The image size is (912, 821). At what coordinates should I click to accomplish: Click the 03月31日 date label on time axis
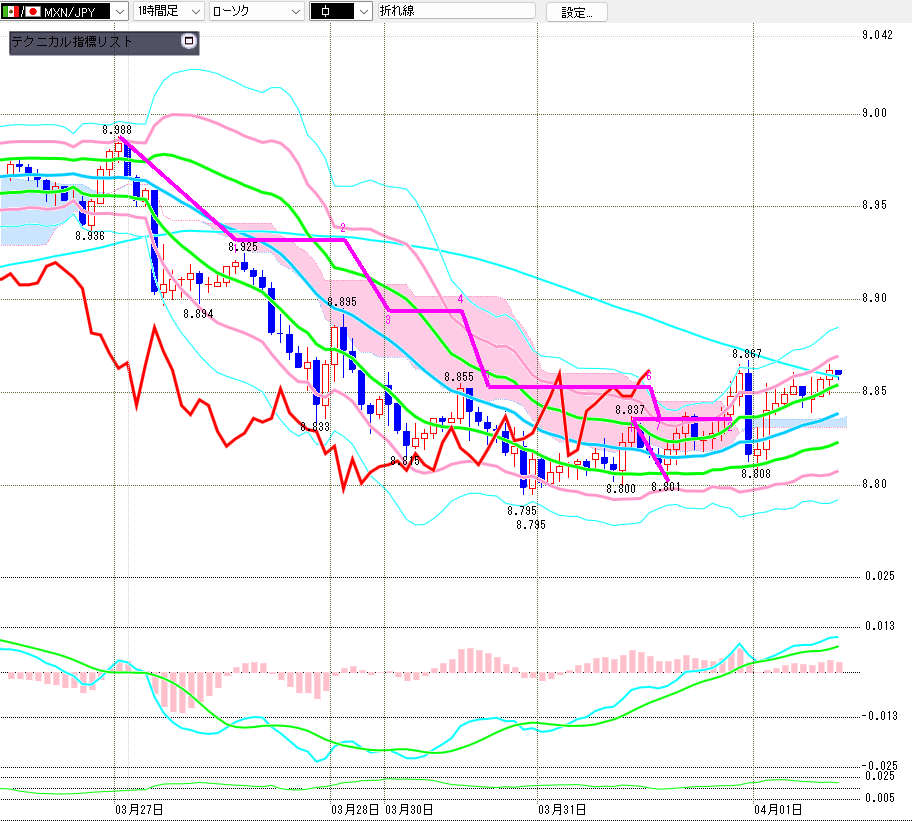561,808
